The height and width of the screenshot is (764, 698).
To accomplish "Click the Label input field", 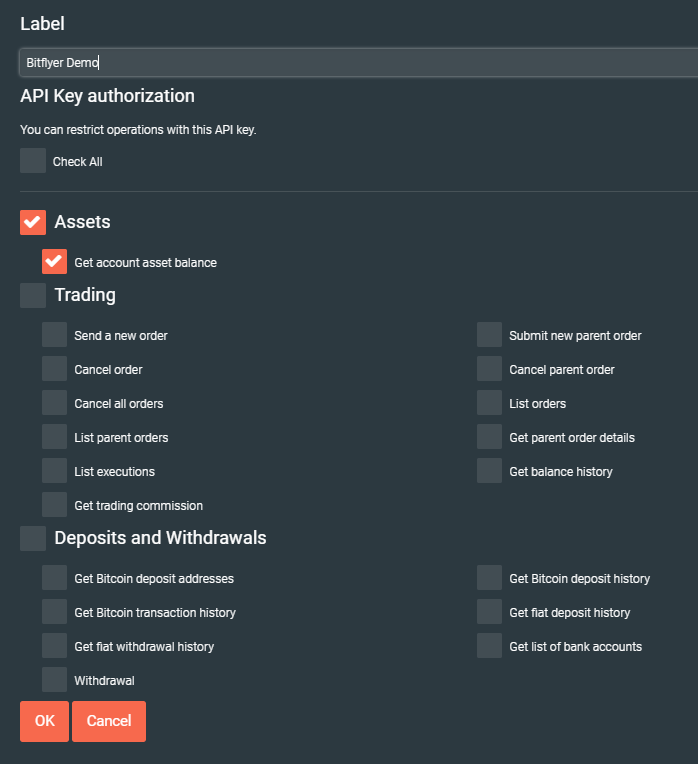I will pyautogui.click(x=358, y=62).
